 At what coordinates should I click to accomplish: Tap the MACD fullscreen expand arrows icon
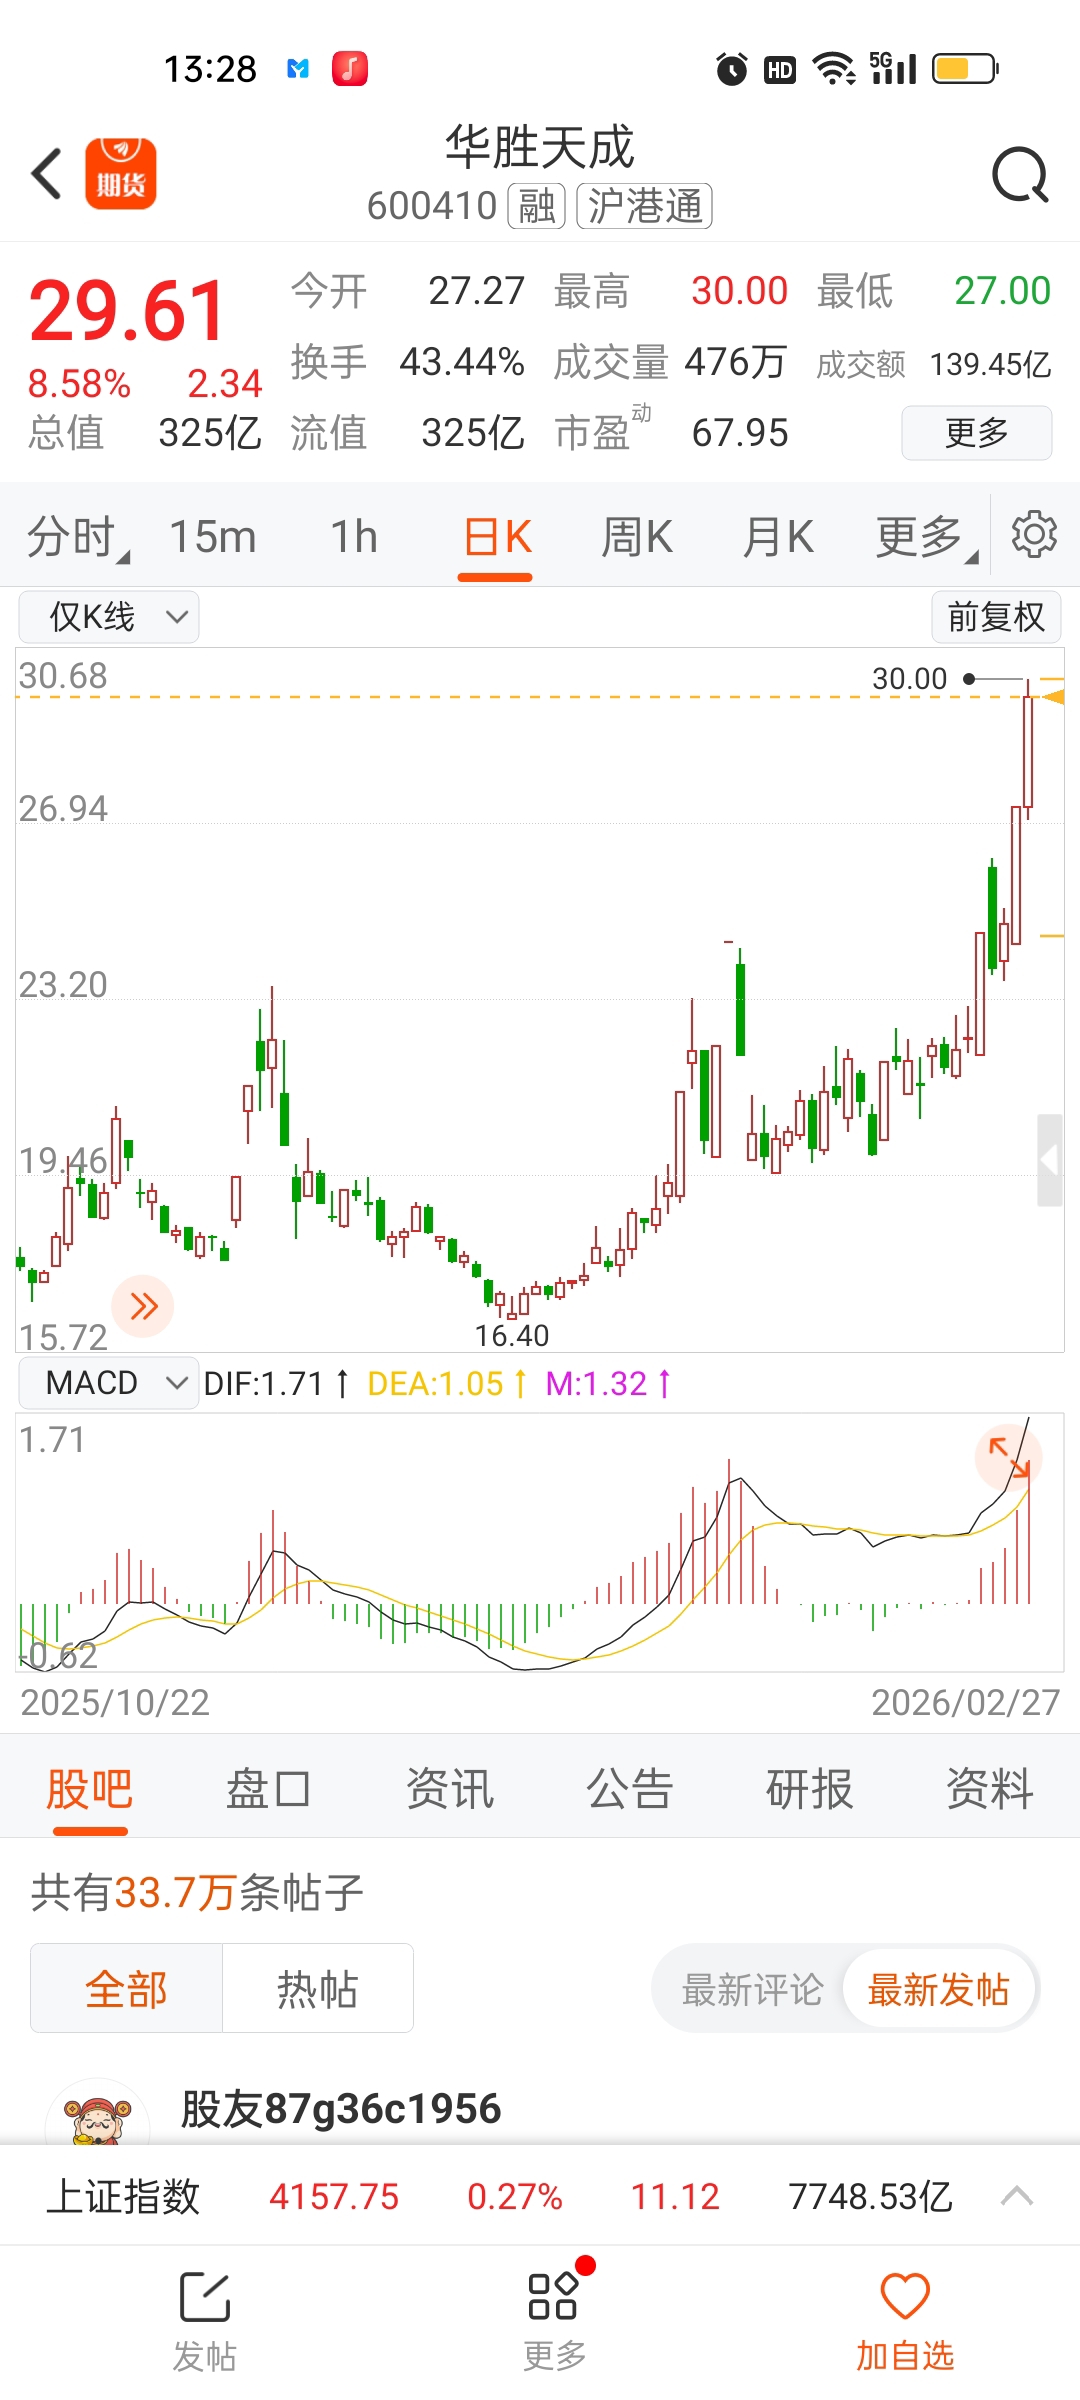pos(1009,1458)
